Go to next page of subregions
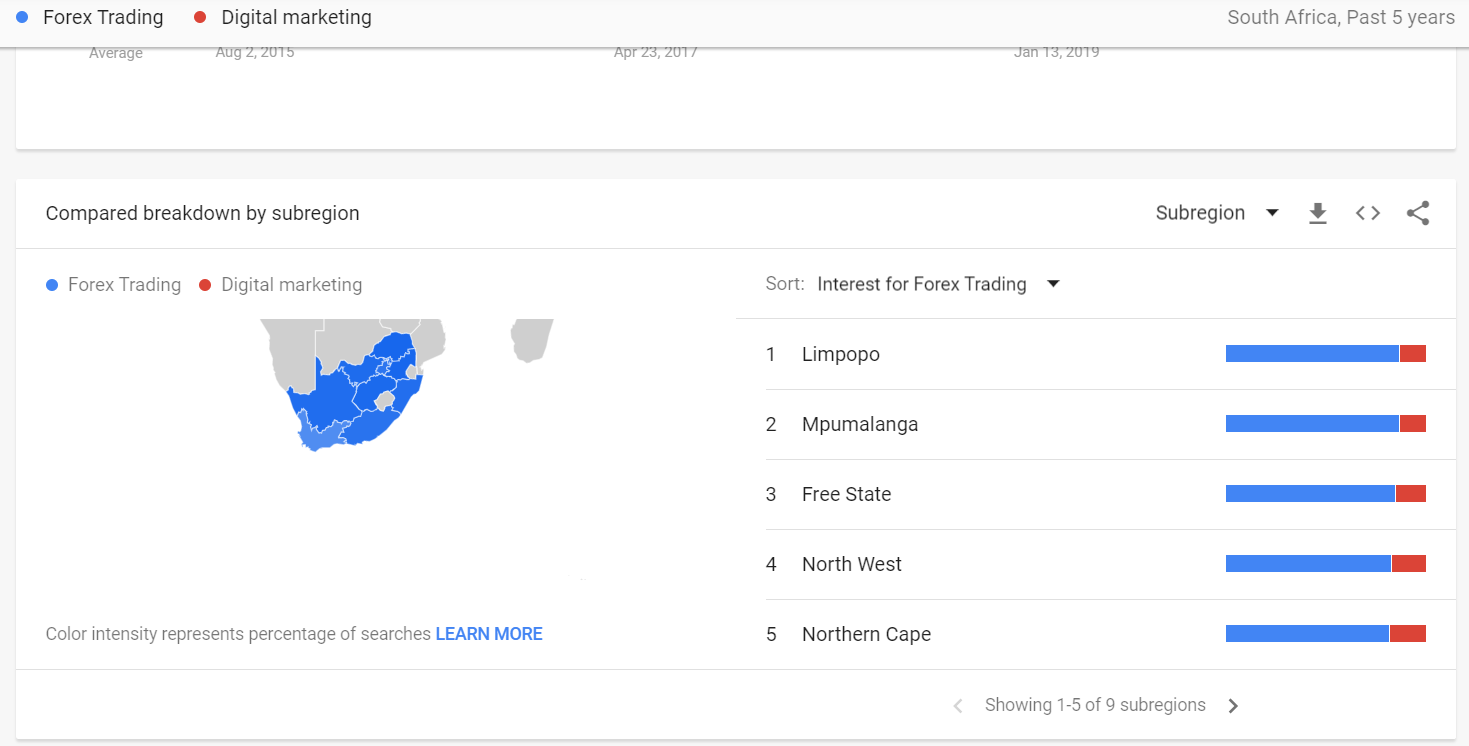The height and width of the screenshot is (746, 1469). (1233, 706)
